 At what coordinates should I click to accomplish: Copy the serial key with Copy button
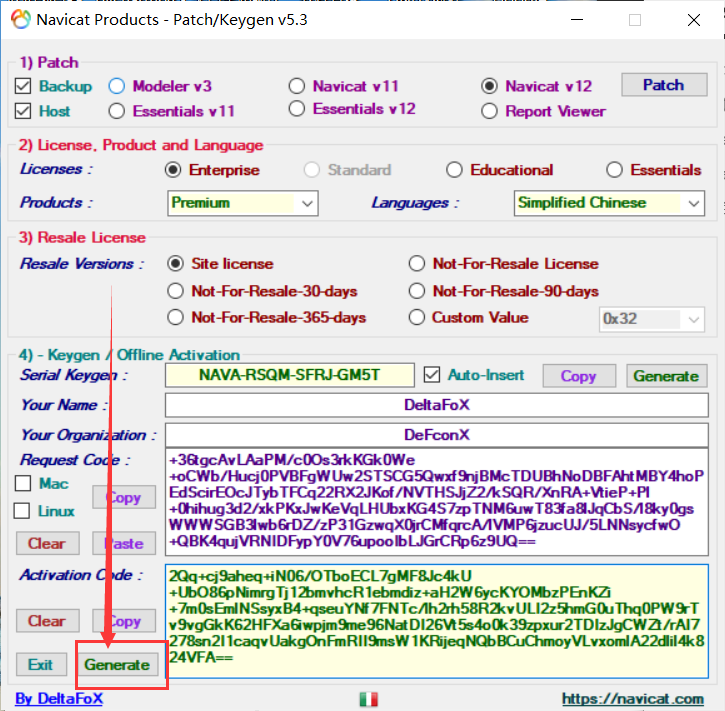coord(579,376)
